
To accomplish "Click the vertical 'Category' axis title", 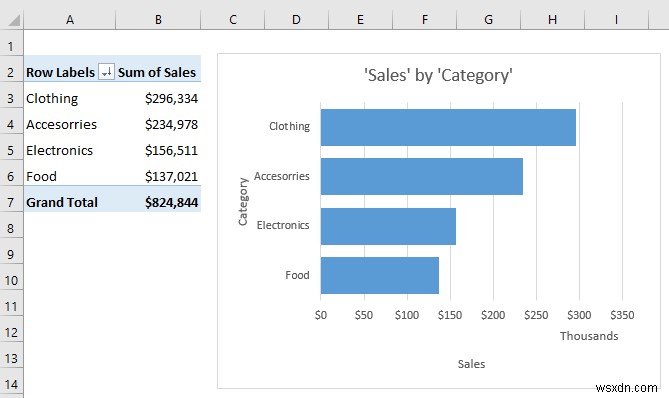I will tap(243, 201).
